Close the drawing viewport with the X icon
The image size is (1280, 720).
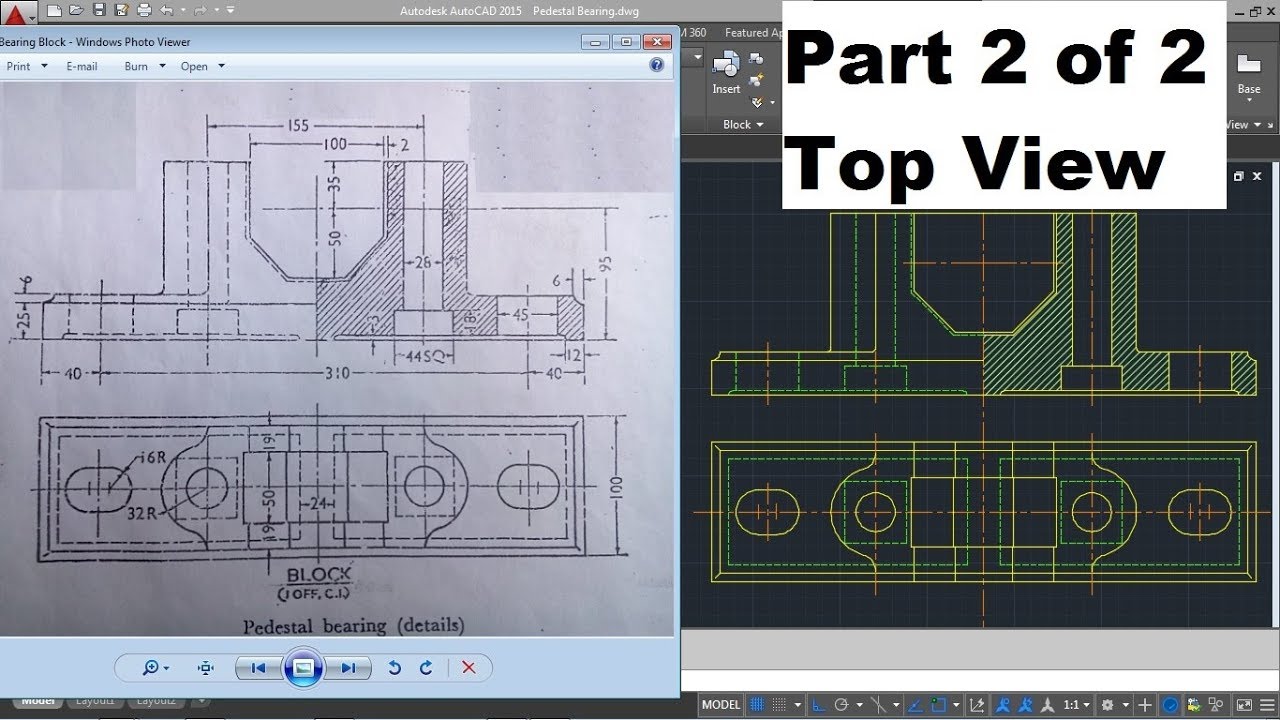(x=1257, y=176)
